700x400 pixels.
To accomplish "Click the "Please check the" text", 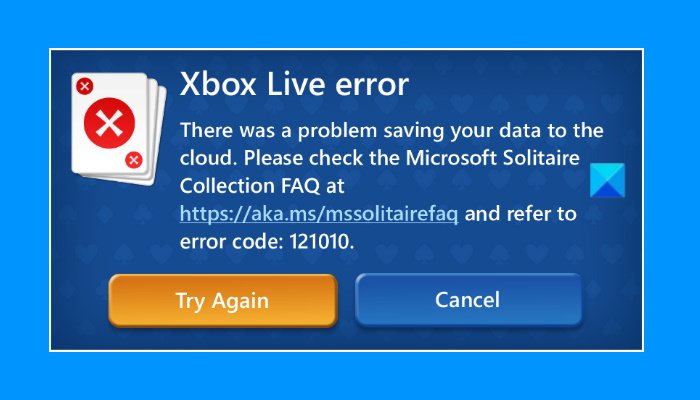I will tap(321, 158).
